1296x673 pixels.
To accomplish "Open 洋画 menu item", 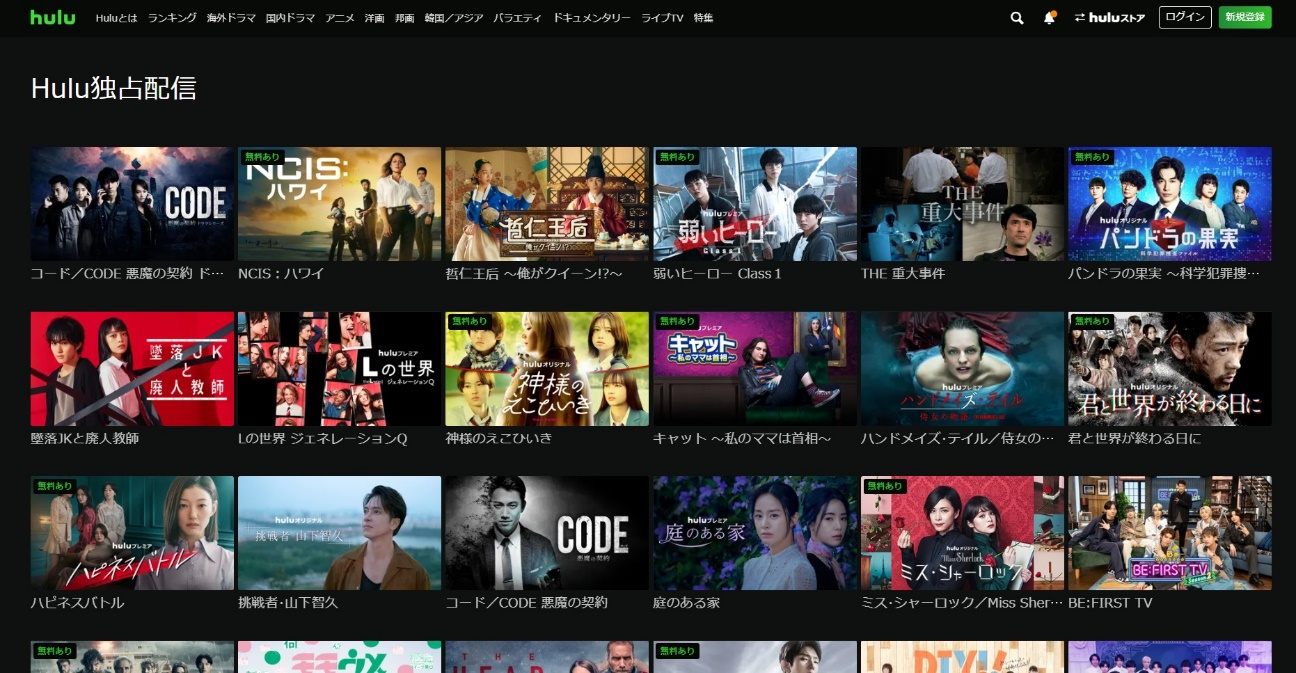I will (375, 18).
